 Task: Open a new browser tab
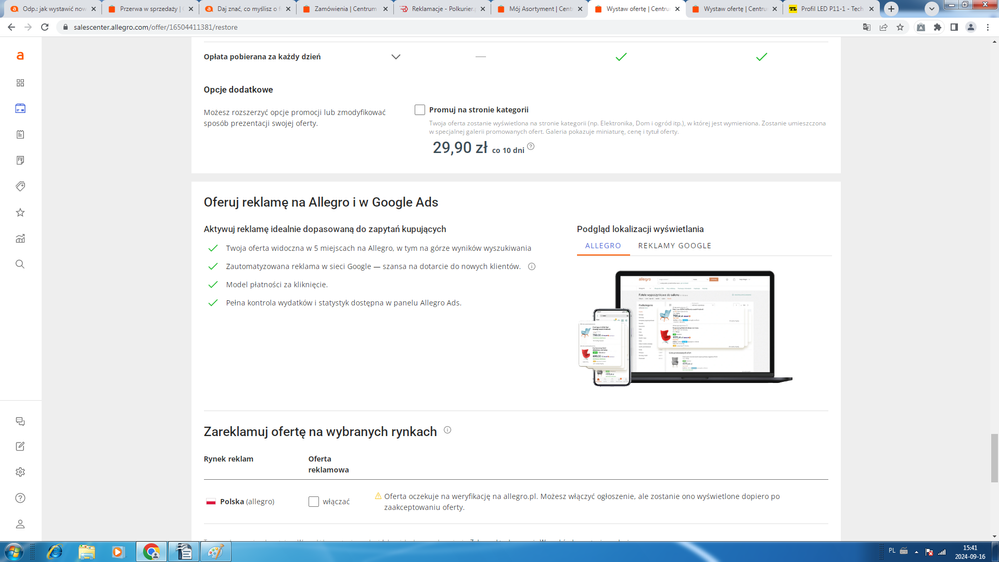(891, 9)
